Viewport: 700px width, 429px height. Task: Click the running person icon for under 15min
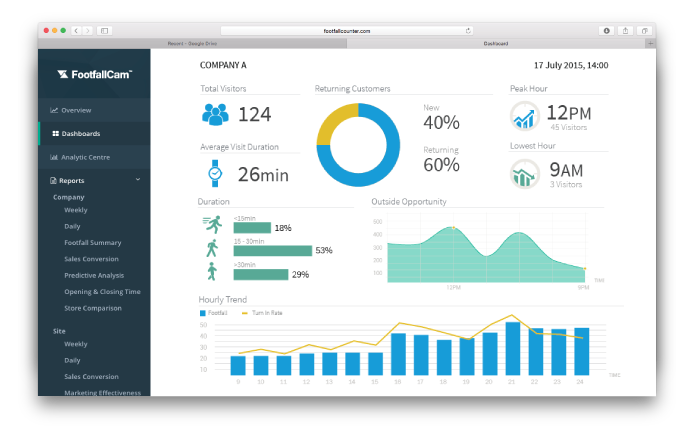coord(212,225)
